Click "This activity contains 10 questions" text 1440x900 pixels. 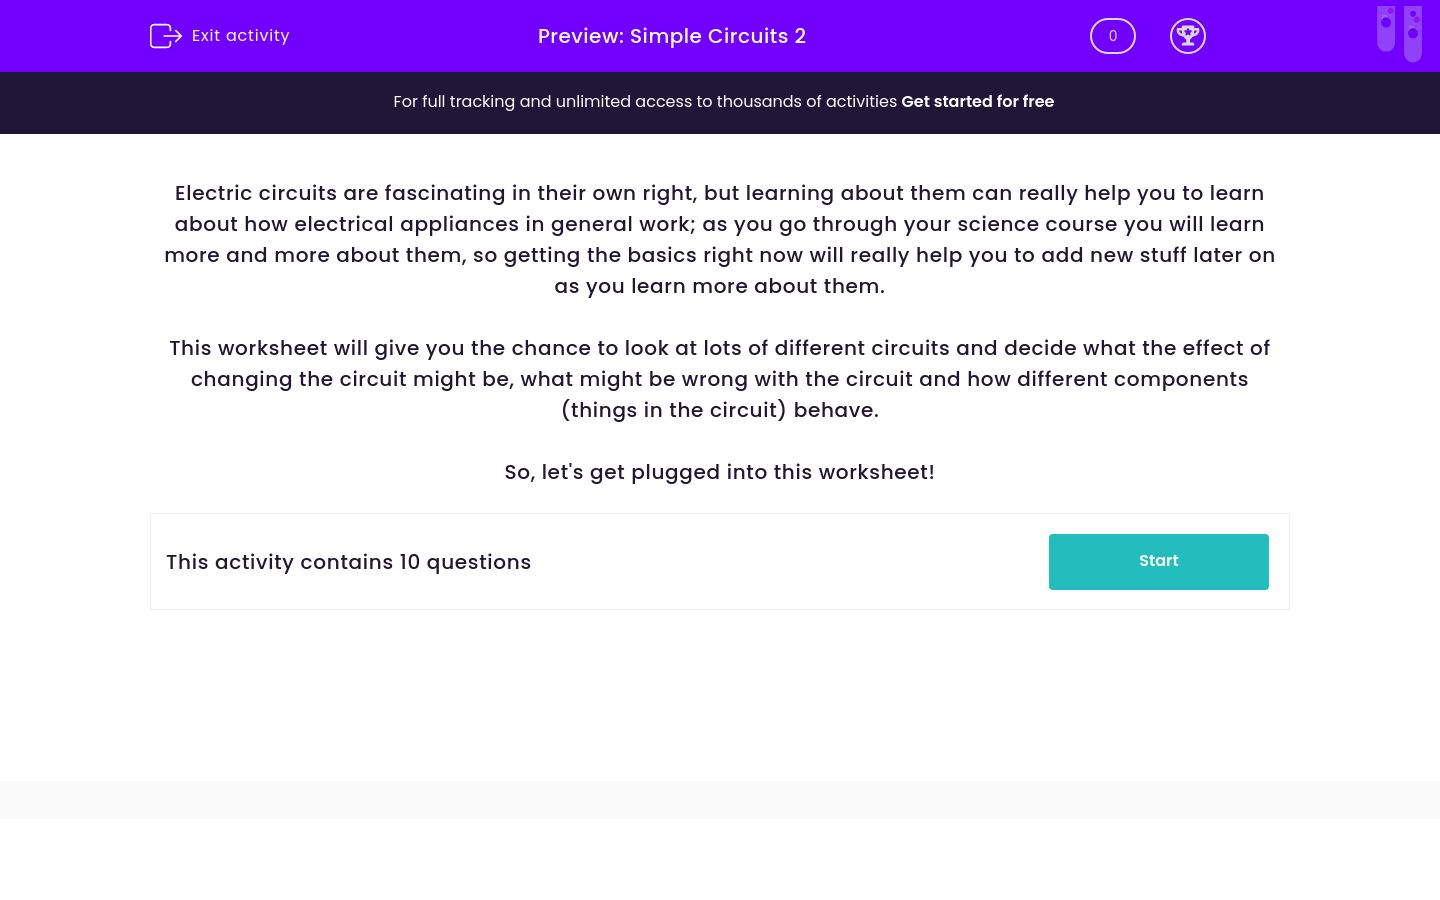(x=348, y=562)
